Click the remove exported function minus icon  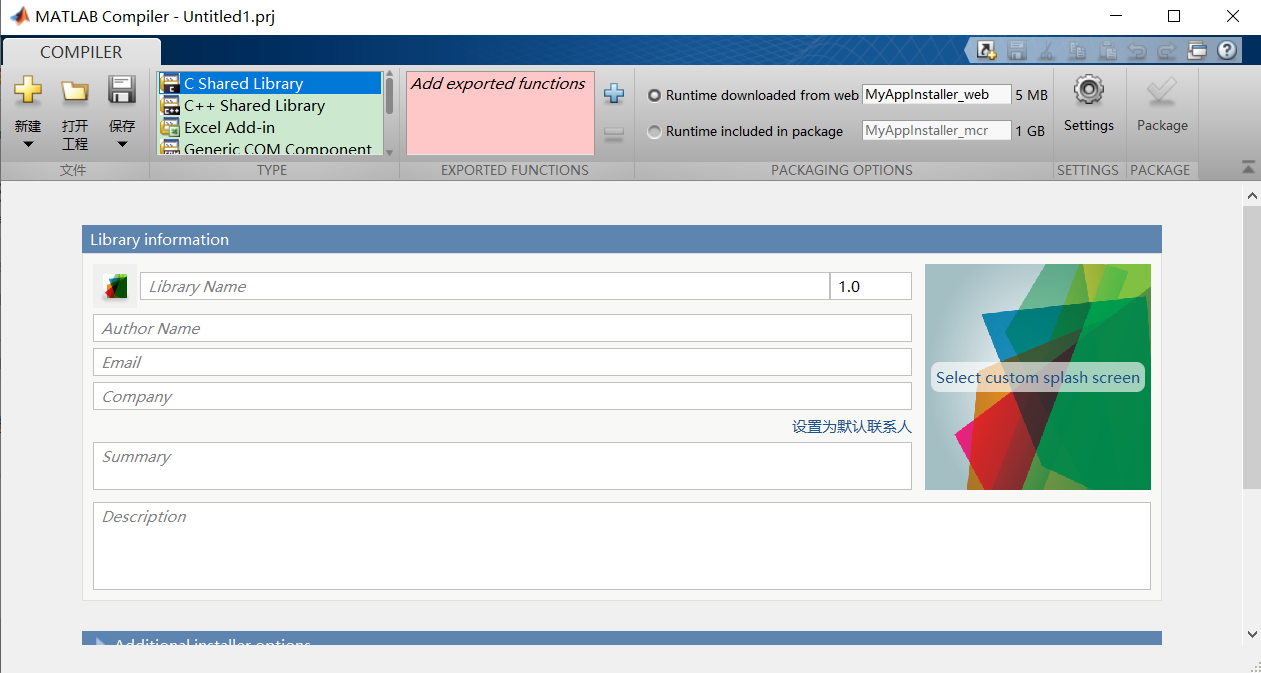[x=613, y=134]
